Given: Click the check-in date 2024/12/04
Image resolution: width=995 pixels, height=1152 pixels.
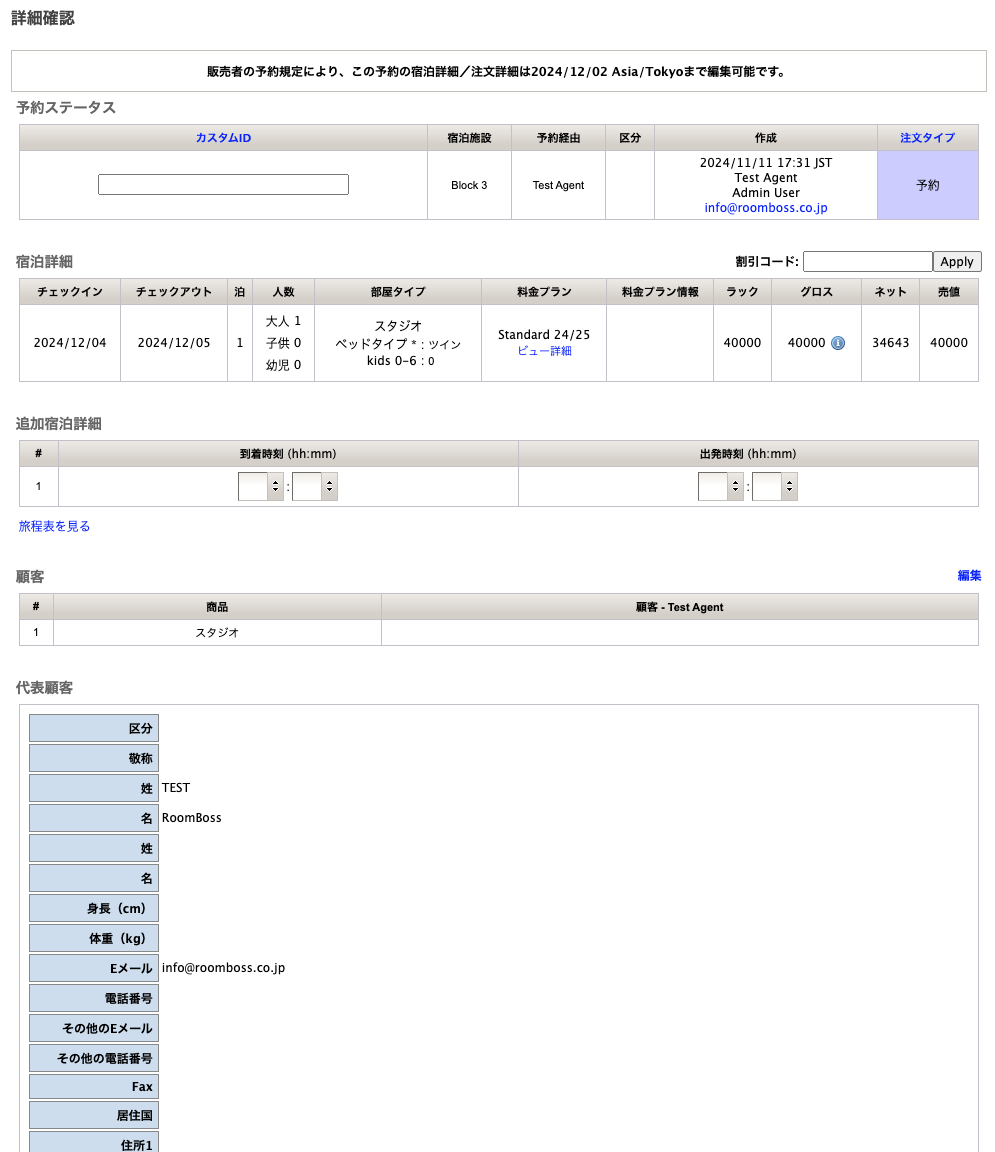Looking at the screenshot, I should 70,343.
